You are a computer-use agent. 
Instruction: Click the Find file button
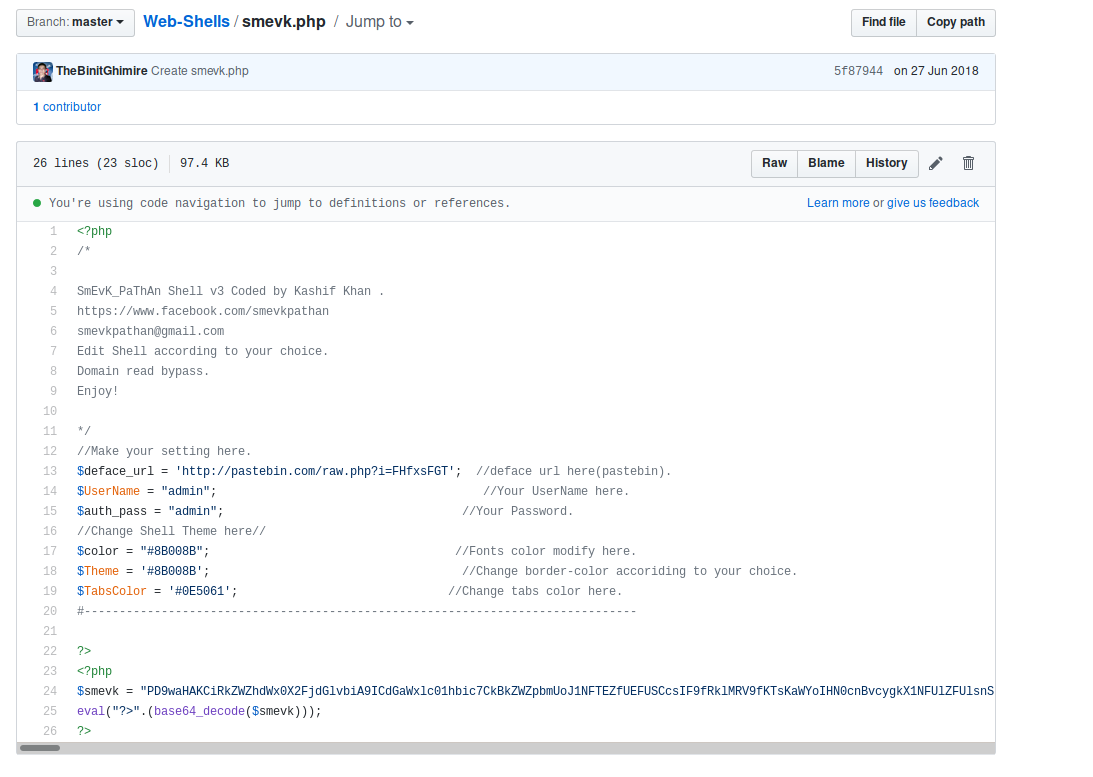pyautogui.click(x=883, y=22)
